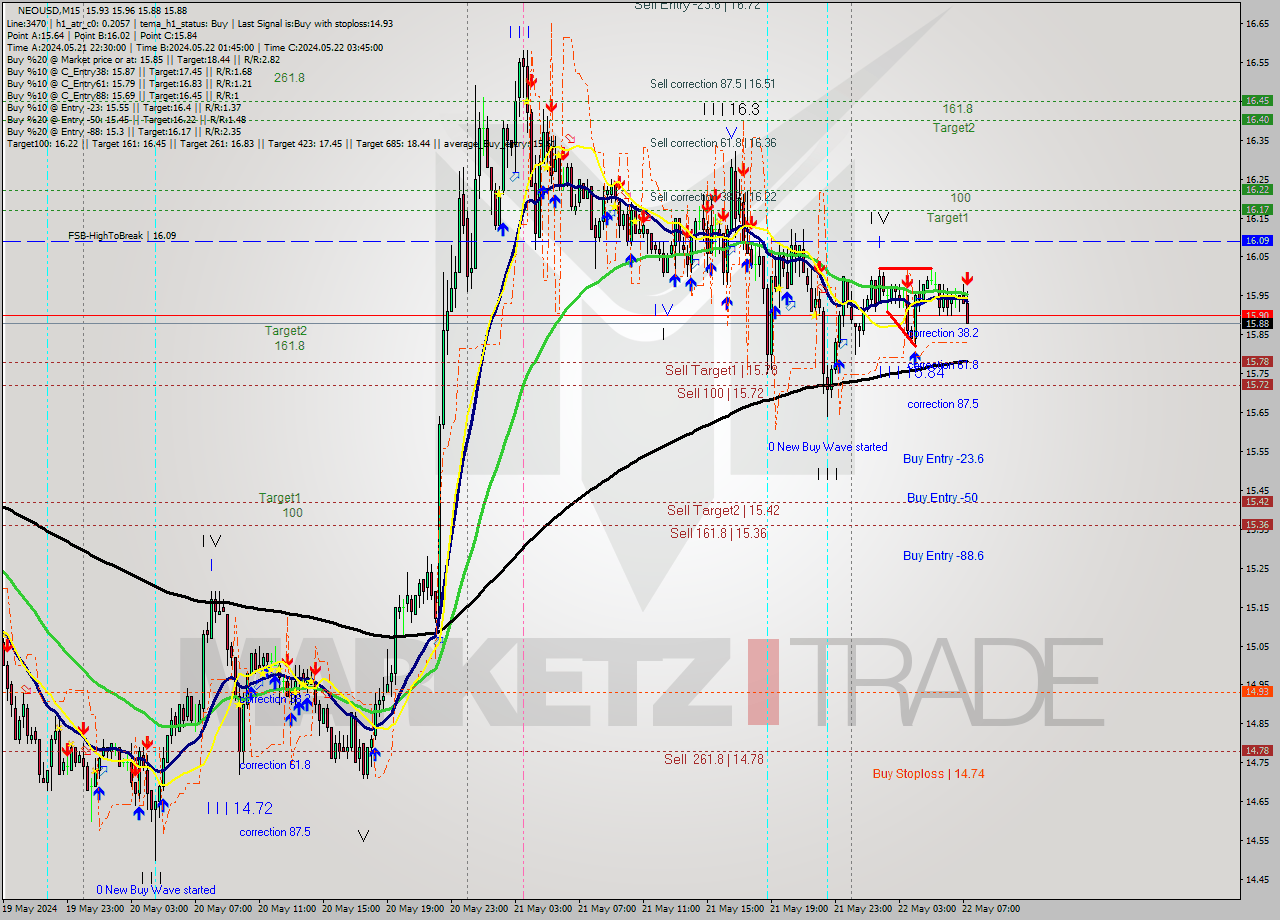Select the green 16.40 price tag
The width and height of the screenshot is (1280, 920).
[x=1257, y=119]
